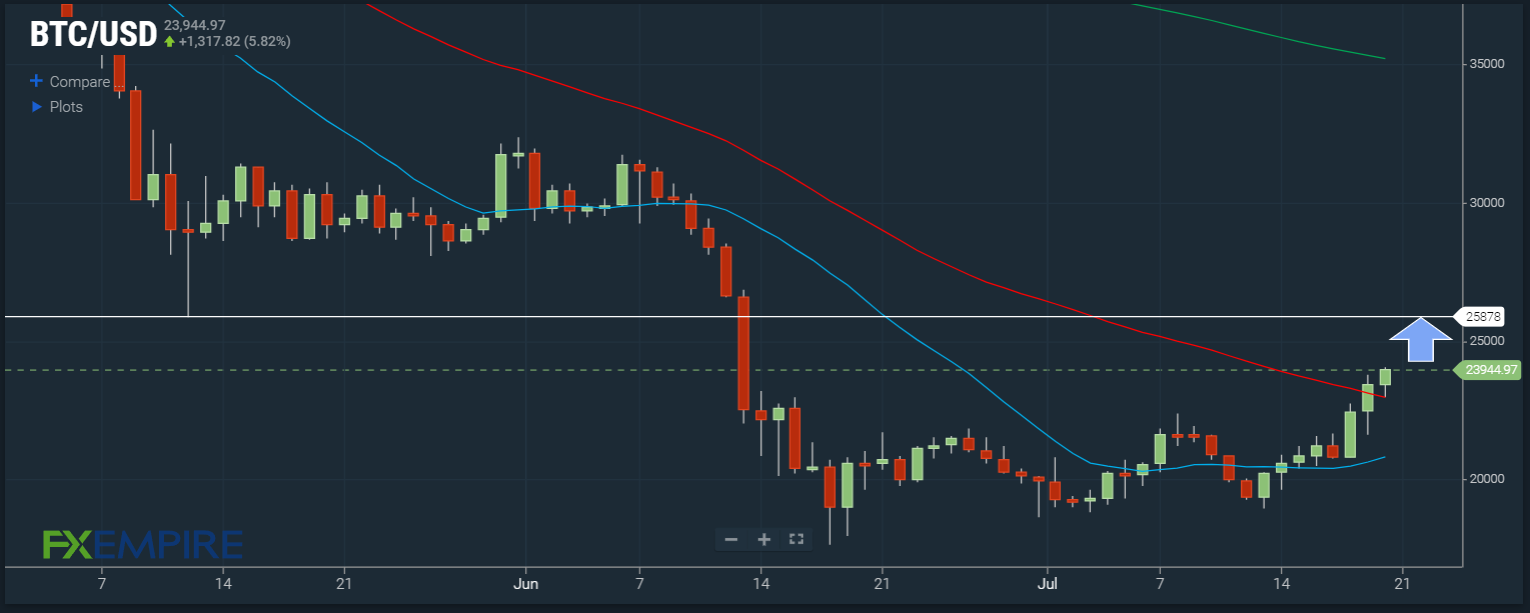The image size is (1530, 613).
Task: Expand the Plots triangle
Action: (37, 106)
